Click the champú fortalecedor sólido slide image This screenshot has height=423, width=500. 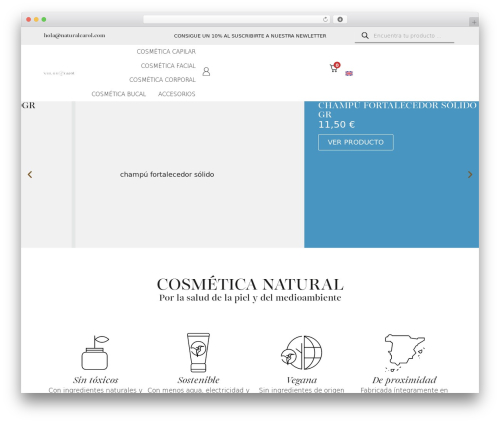click(x=167, y=174)
